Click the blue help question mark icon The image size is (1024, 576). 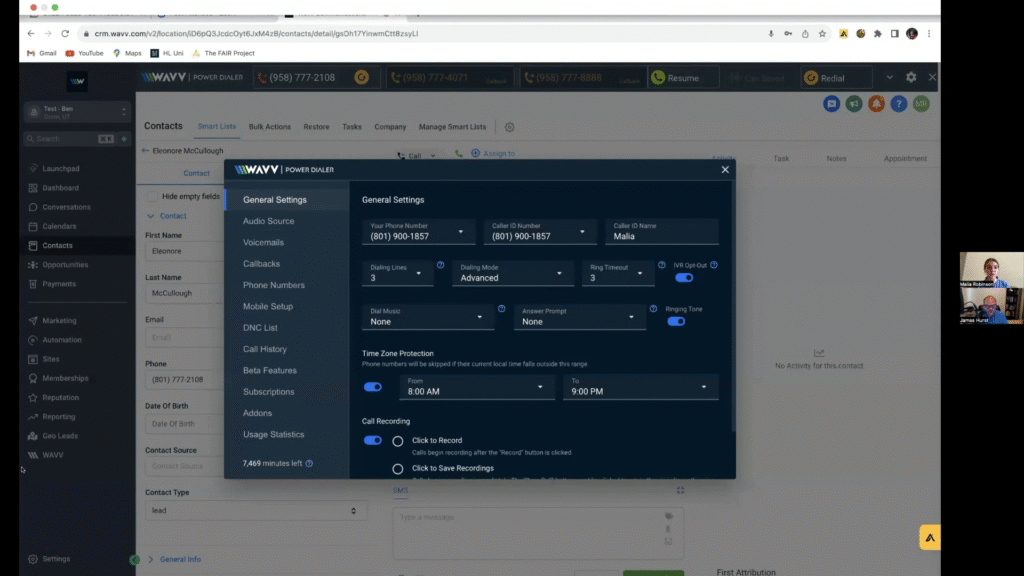click(x=899, y=104)
